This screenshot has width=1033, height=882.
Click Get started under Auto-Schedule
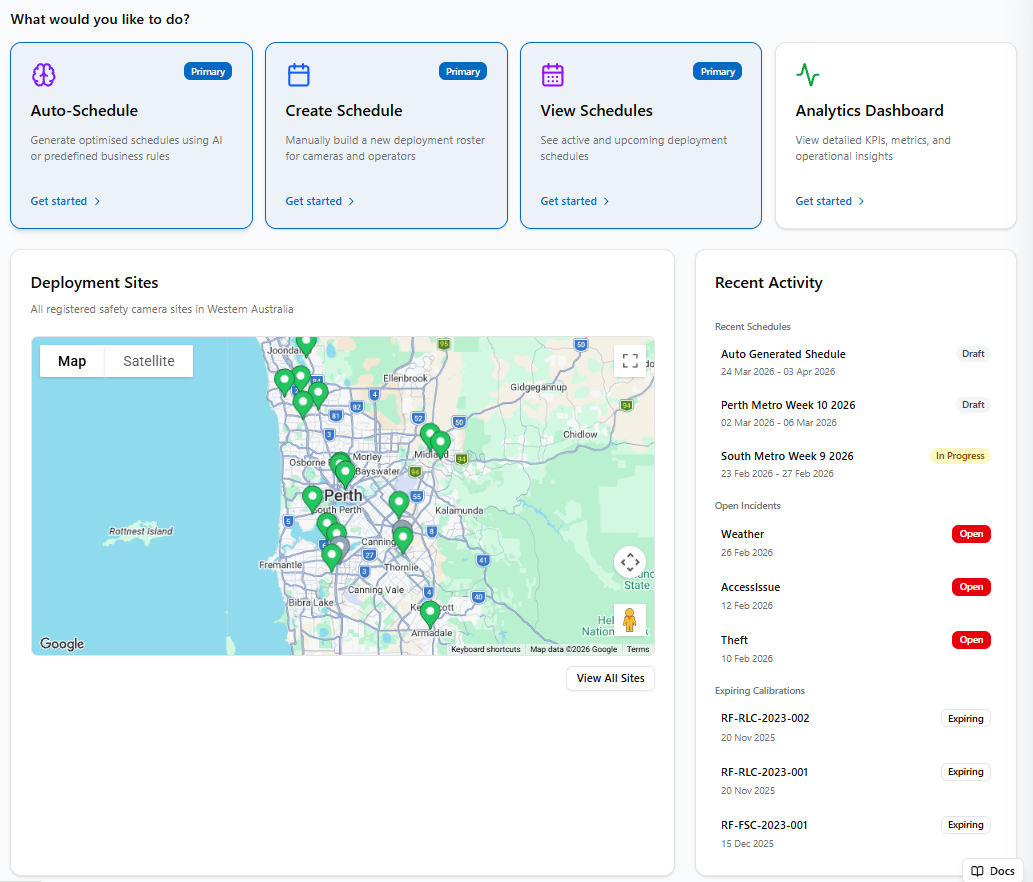point(65,201)
